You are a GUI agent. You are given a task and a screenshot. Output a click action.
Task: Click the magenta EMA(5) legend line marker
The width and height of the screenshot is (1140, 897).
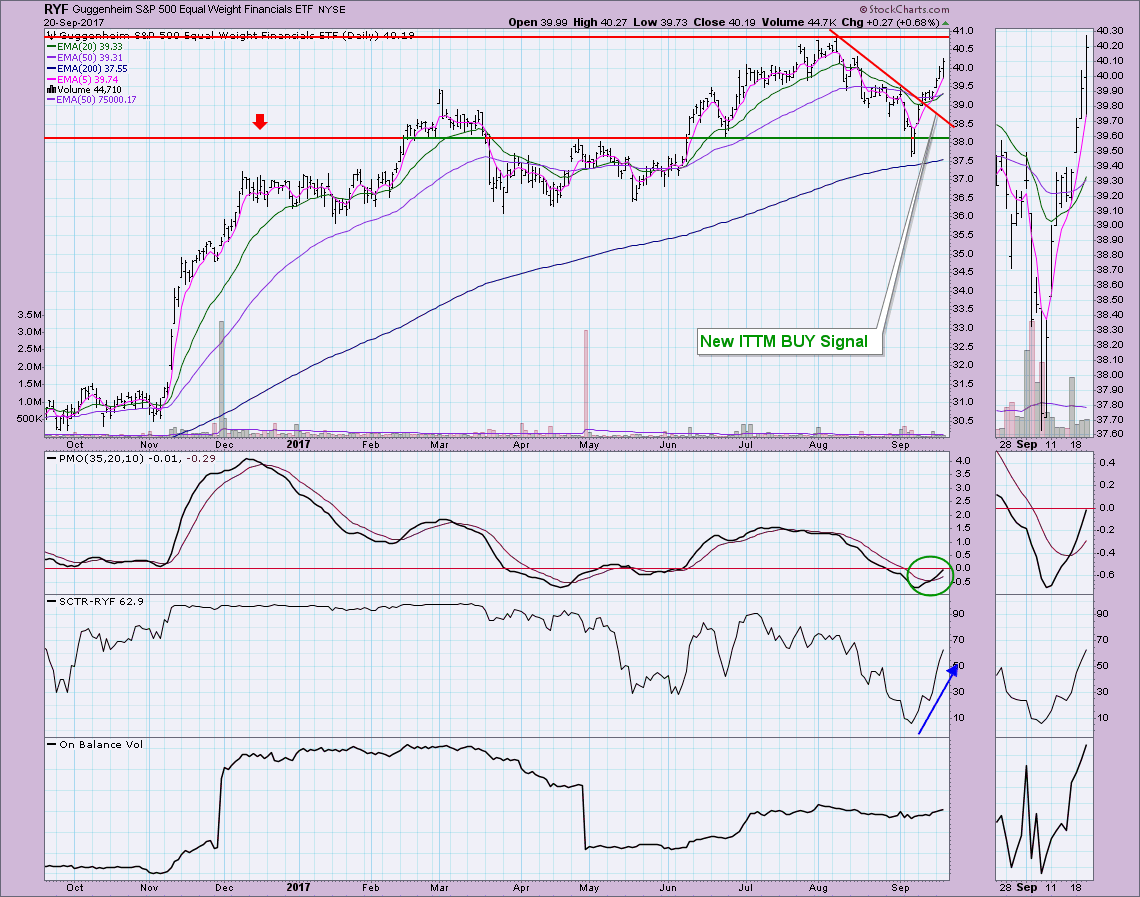(x=51, y=79)
